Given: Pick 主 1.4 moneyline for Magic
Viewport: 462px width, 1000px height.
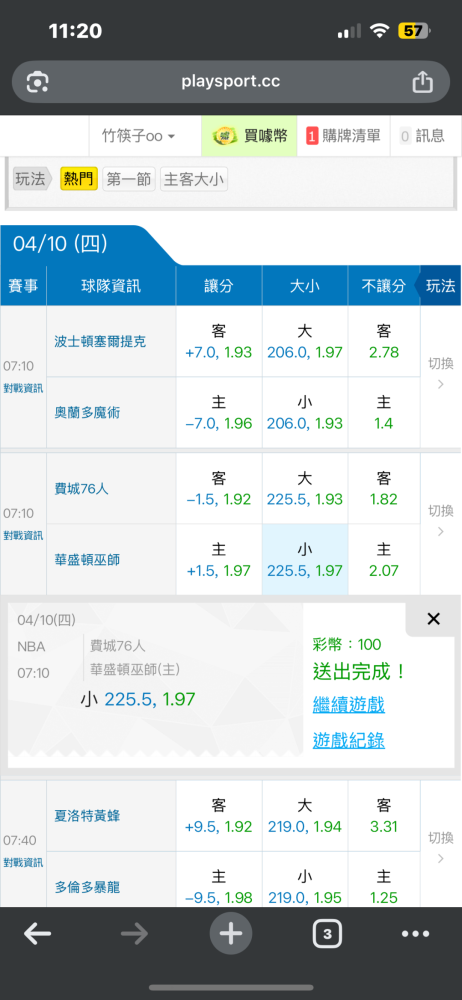Looking at the screenshot, I should (x=384, y=413).
